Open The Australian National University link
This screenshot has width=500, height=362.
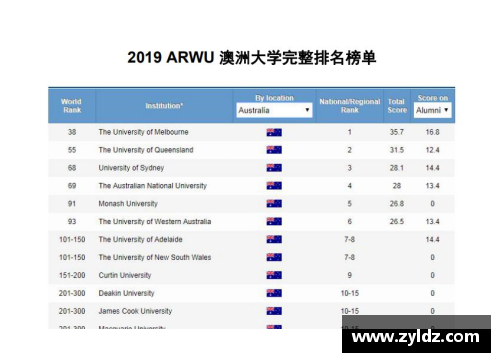152,186
